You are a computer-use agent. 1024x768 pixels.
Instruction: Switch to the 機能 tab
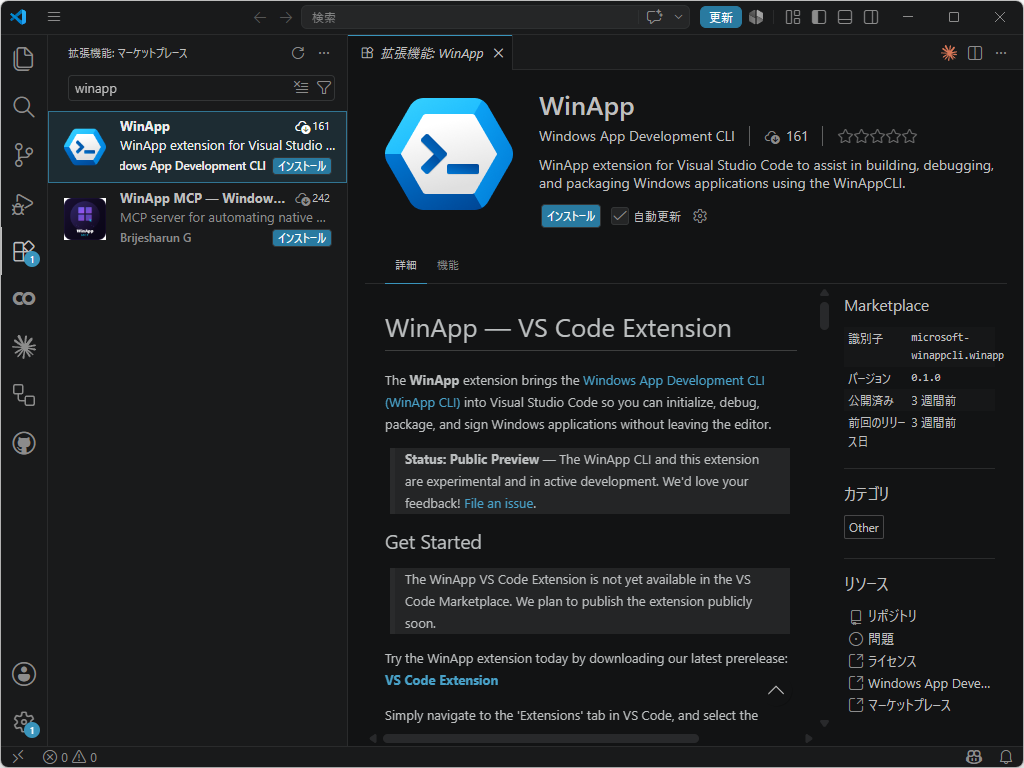[447, 265]
